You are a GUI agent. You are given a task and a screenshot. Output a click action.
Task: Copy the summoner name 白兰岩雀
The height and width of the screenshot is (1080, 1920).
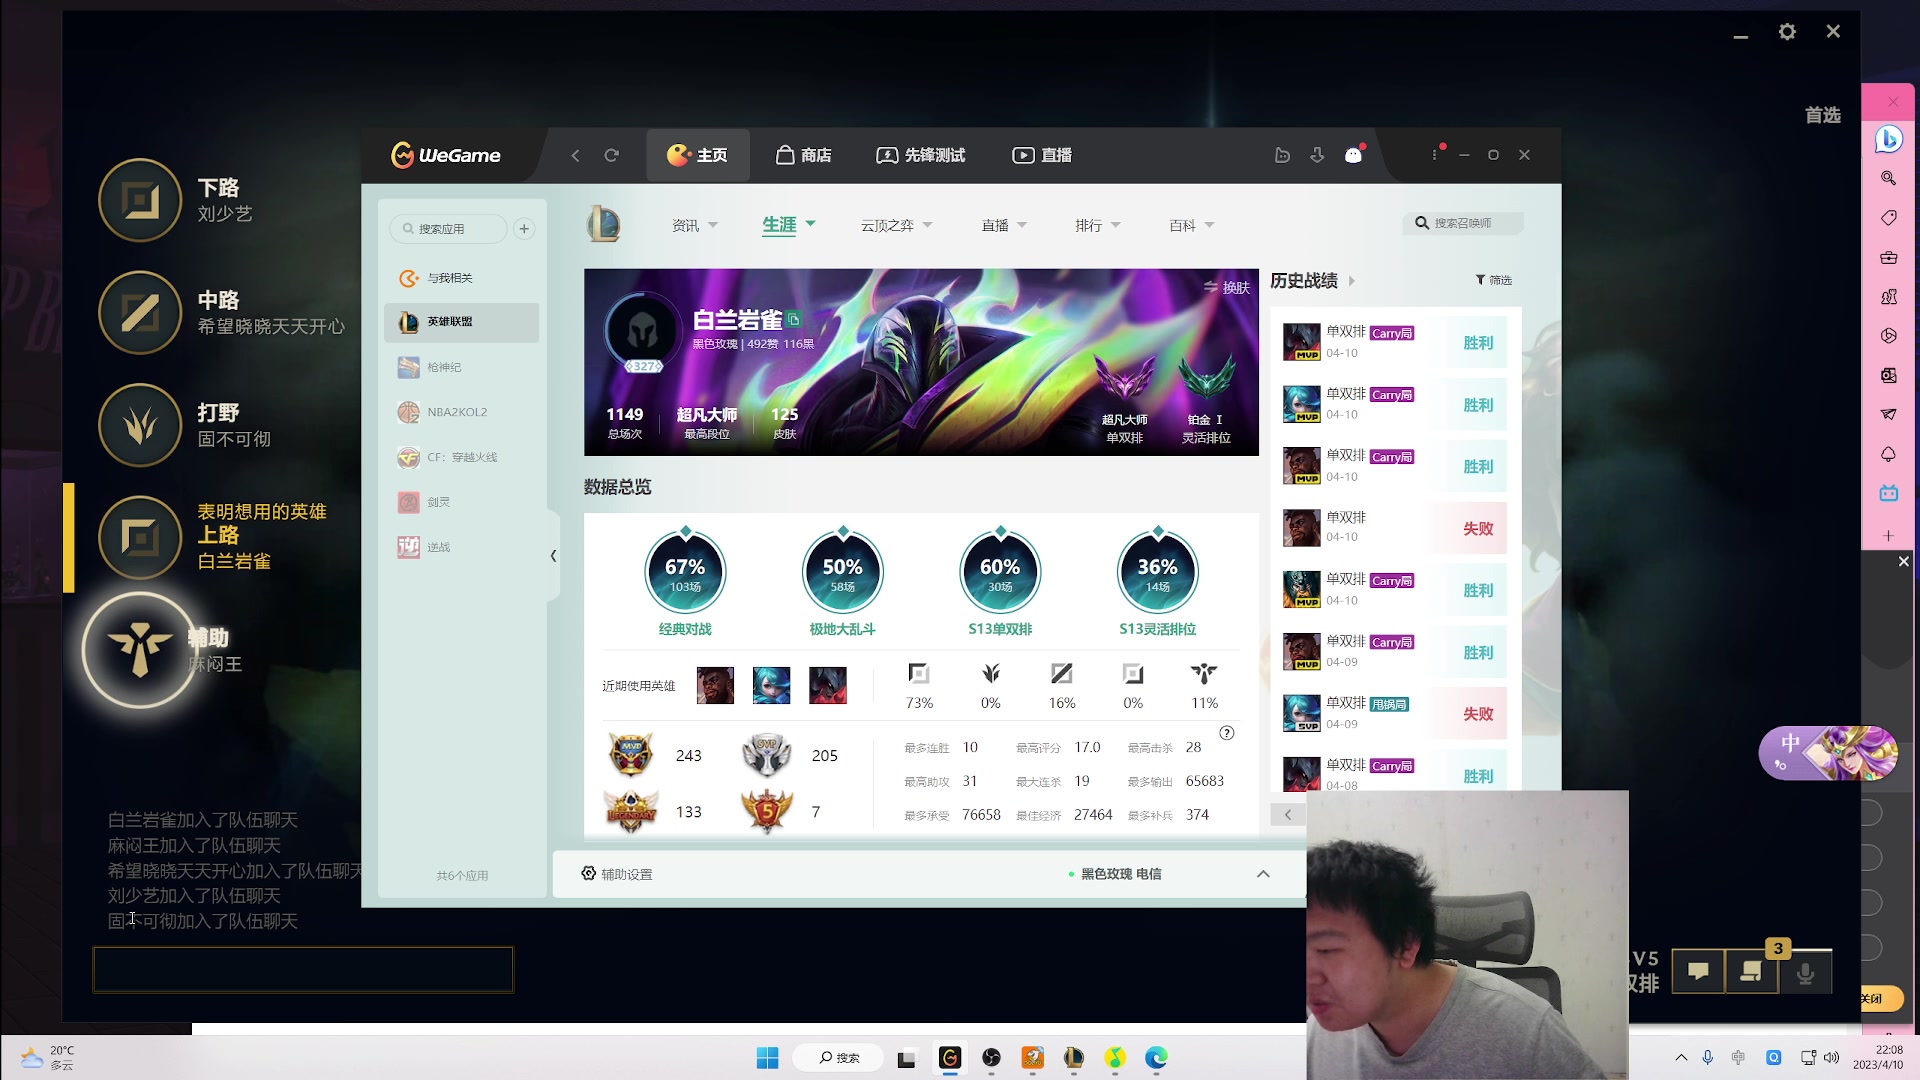pos(794,320)
